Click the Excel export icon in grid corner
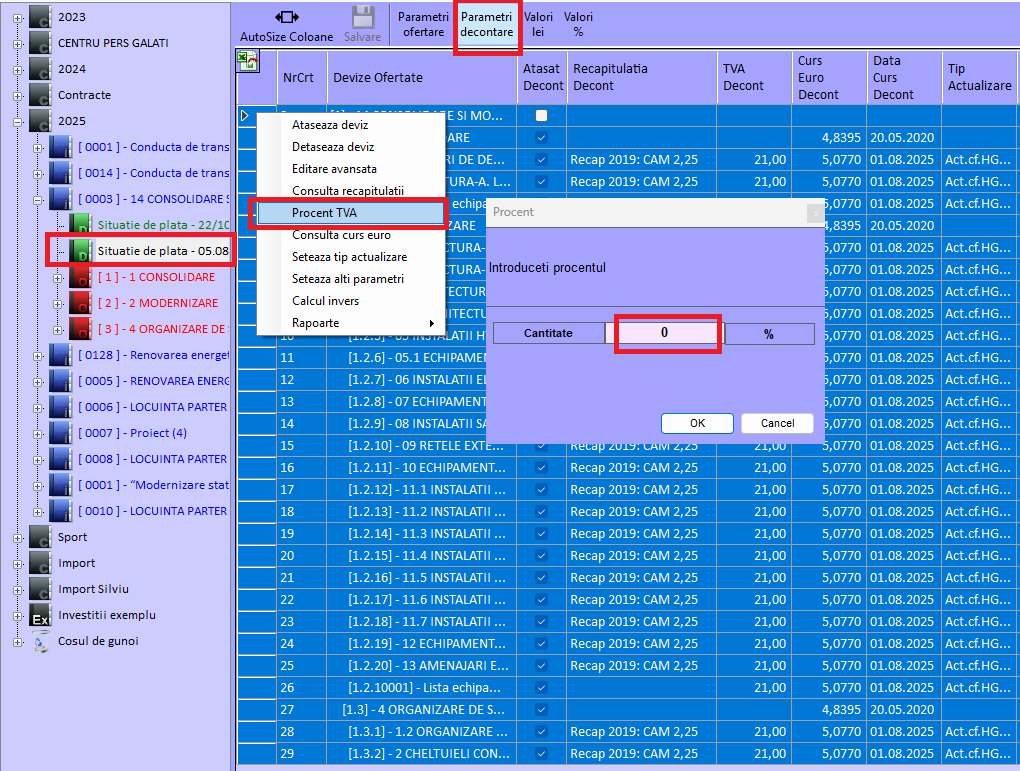1020x771 pixels. tap(246, 63)
